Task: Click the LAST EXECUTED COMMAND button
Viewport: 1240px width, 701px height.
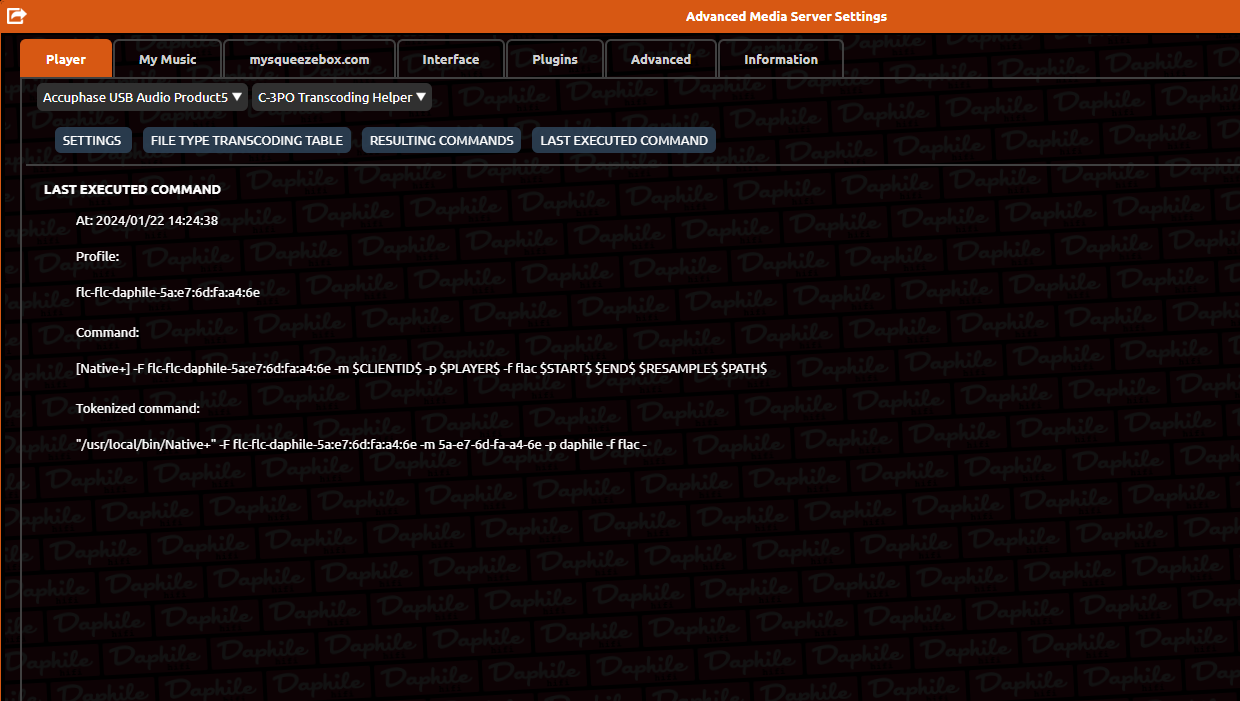Action: tap(624, 140)
